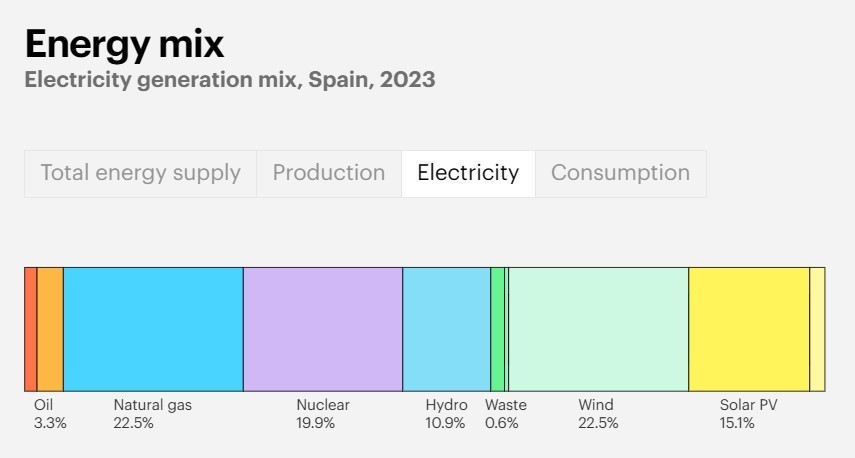
Task: Select the Electricity tab
Action: pyautogui.click(x=468, y=174)
